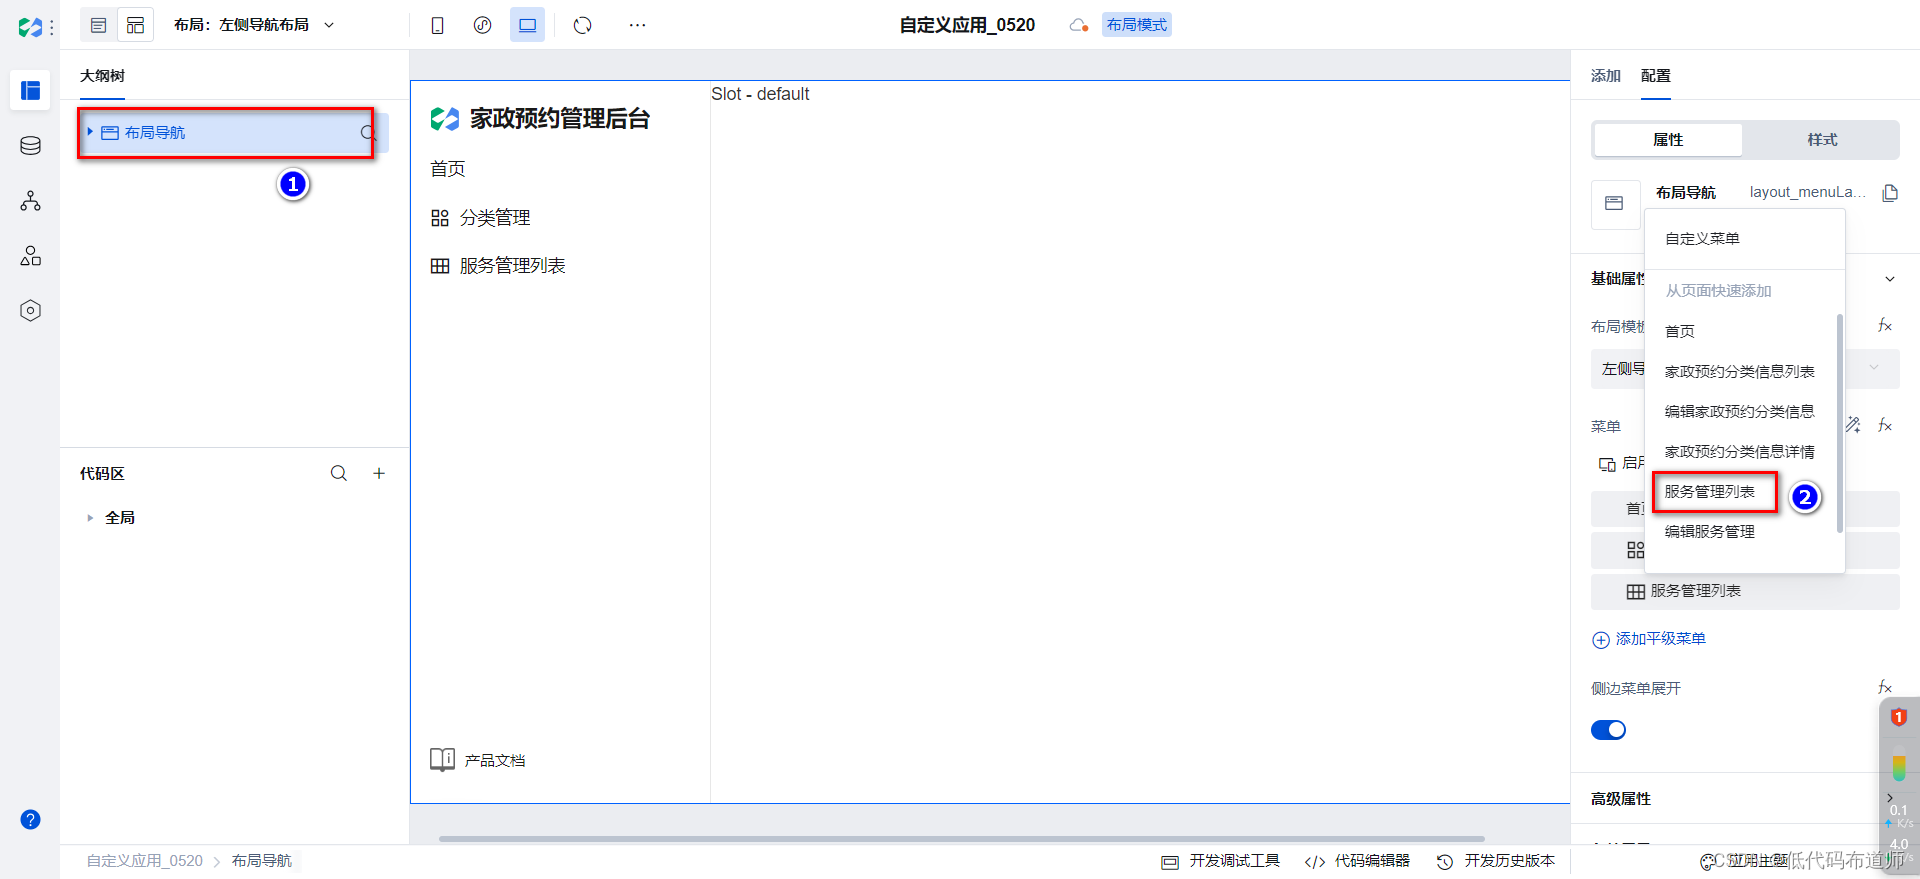This screenshot has width=1920, height=879.
Task: Click the magic wand icon beside menu
Action: click(1853, 426)
